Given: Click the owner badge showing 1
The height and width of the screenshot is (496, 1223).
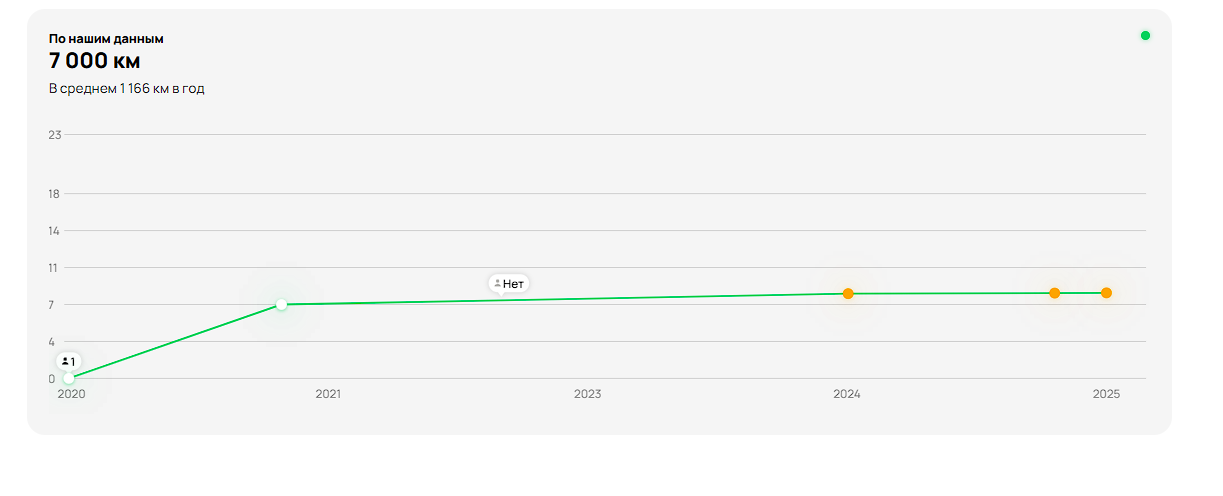Looking at the screenshot, I should tap(68, 361).
